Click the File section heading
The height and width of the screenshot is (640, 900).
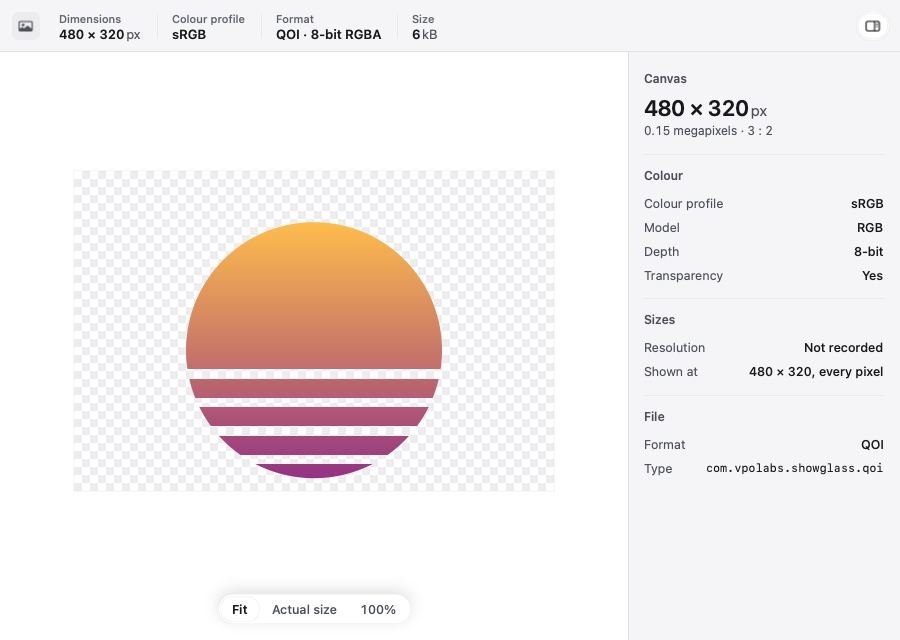point(654,417)
